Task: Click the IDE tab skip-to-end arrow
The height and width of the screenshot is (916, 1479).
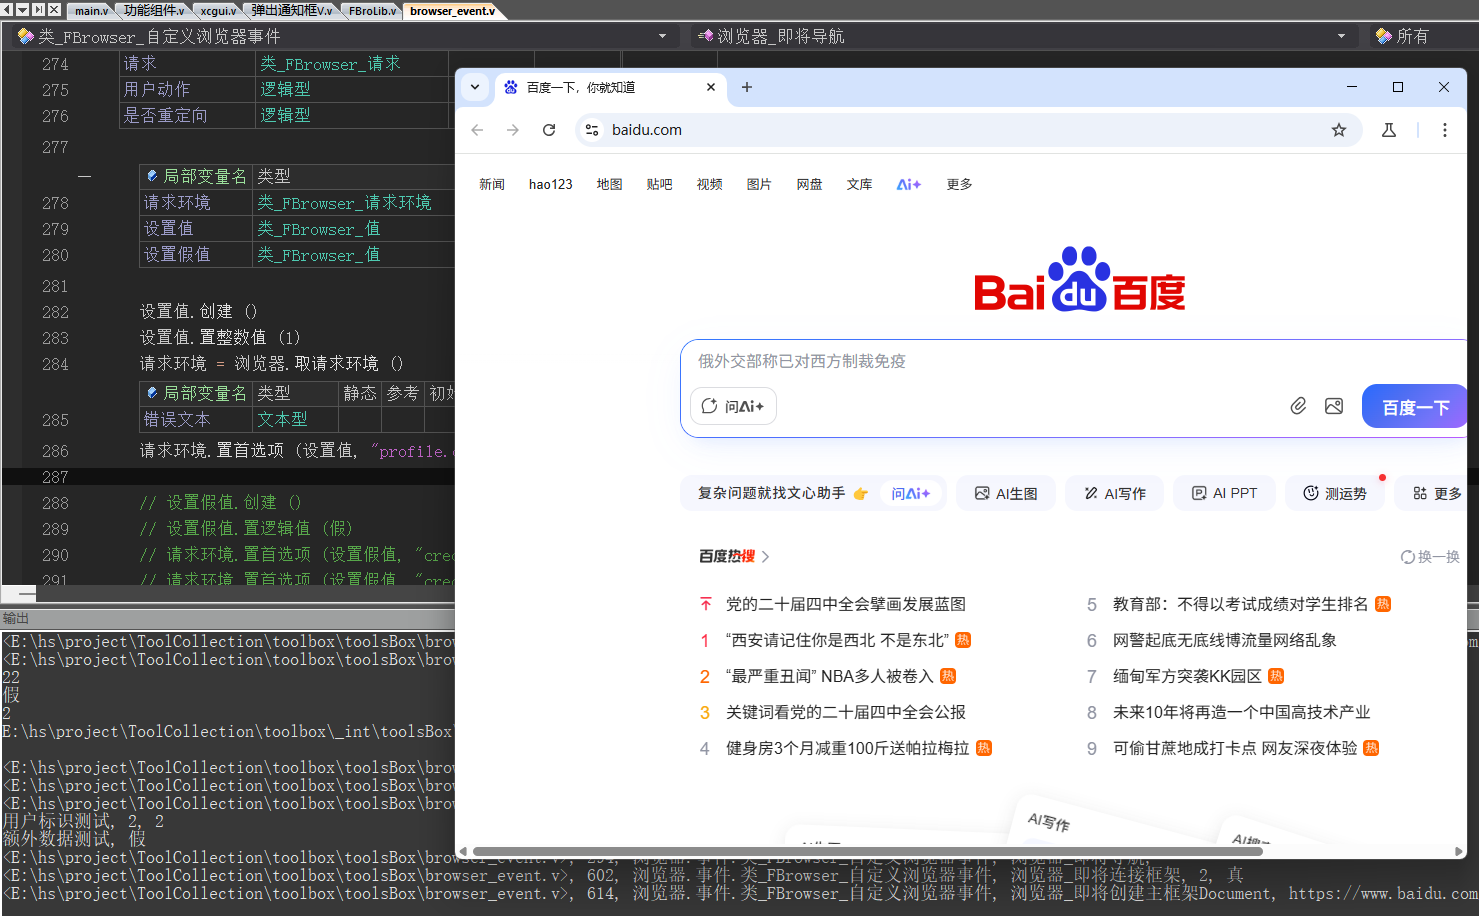Action: pyautogui.click(x=38, y=9)
